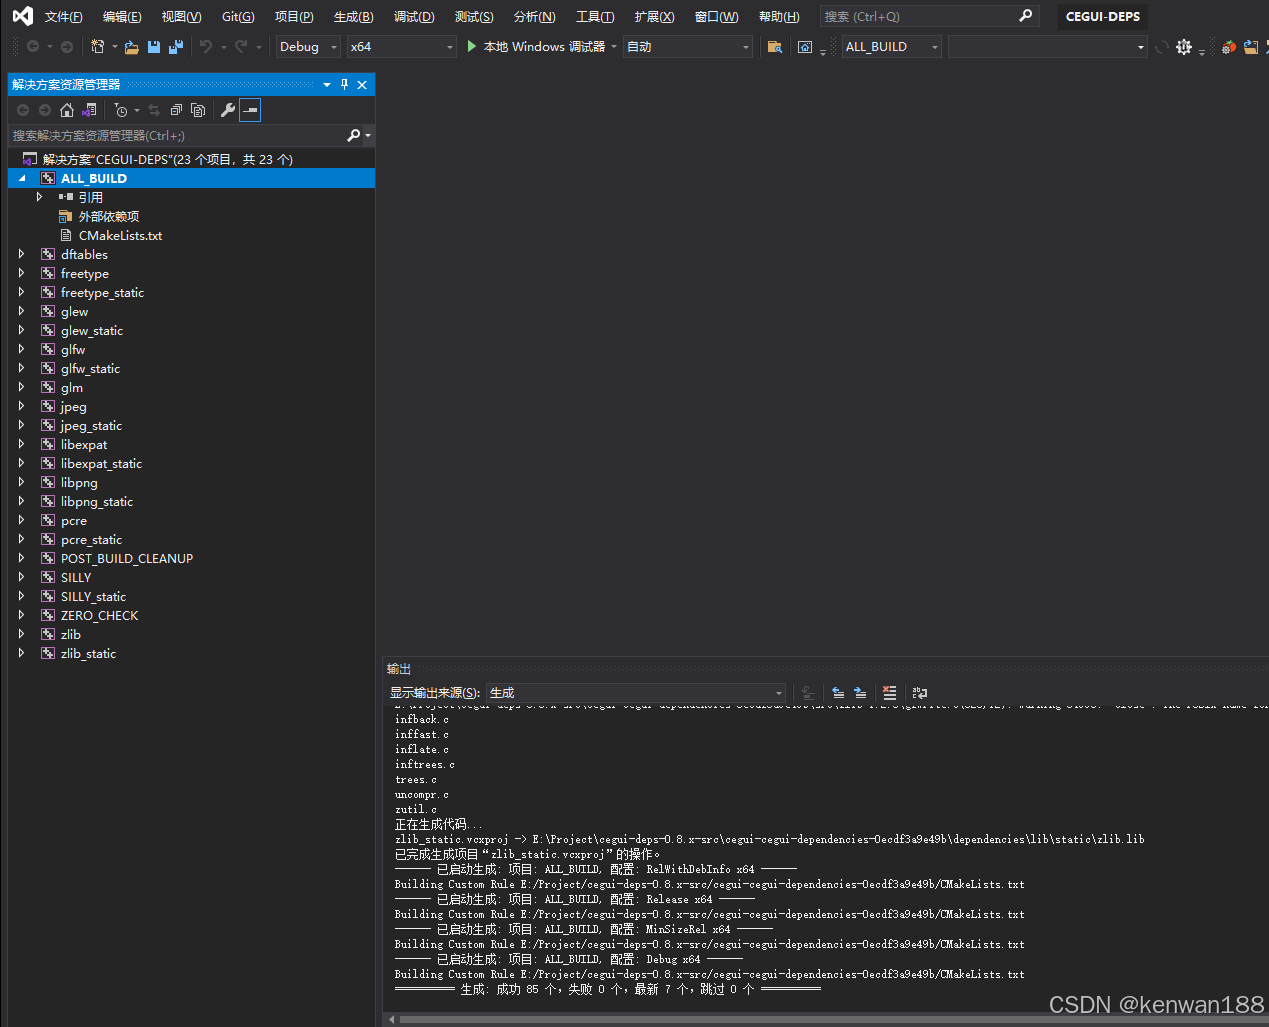The height and width of the screenshot is (1027, 1269).
Task: Click the Save All icon in toolbar
Action: [x=175, y=46]
